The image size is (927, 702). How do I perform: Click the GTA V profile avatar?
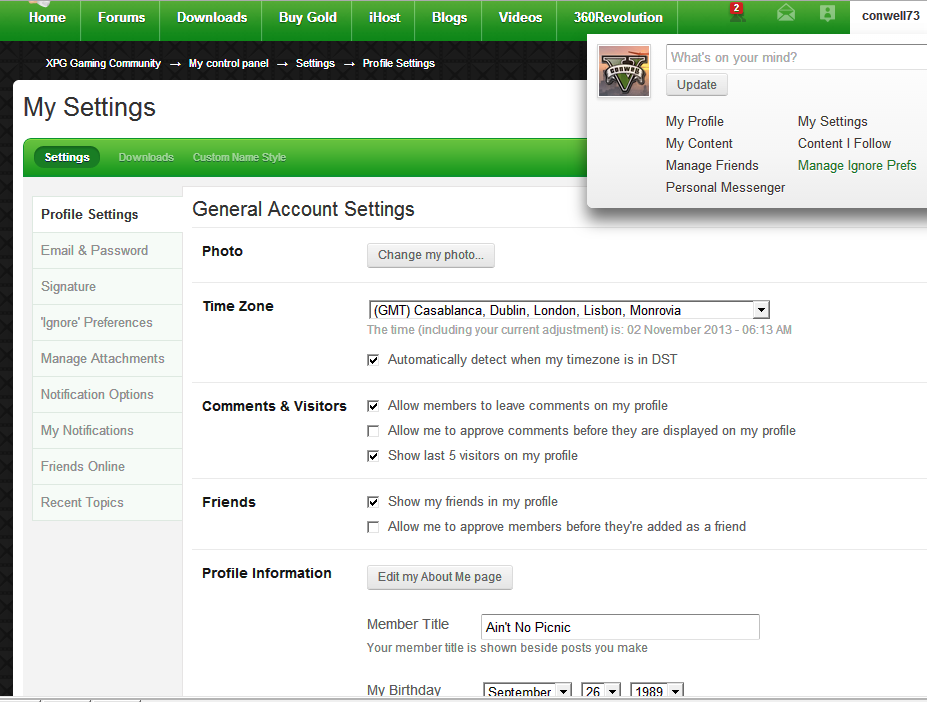pyautogui.click(x=624, y=71)
